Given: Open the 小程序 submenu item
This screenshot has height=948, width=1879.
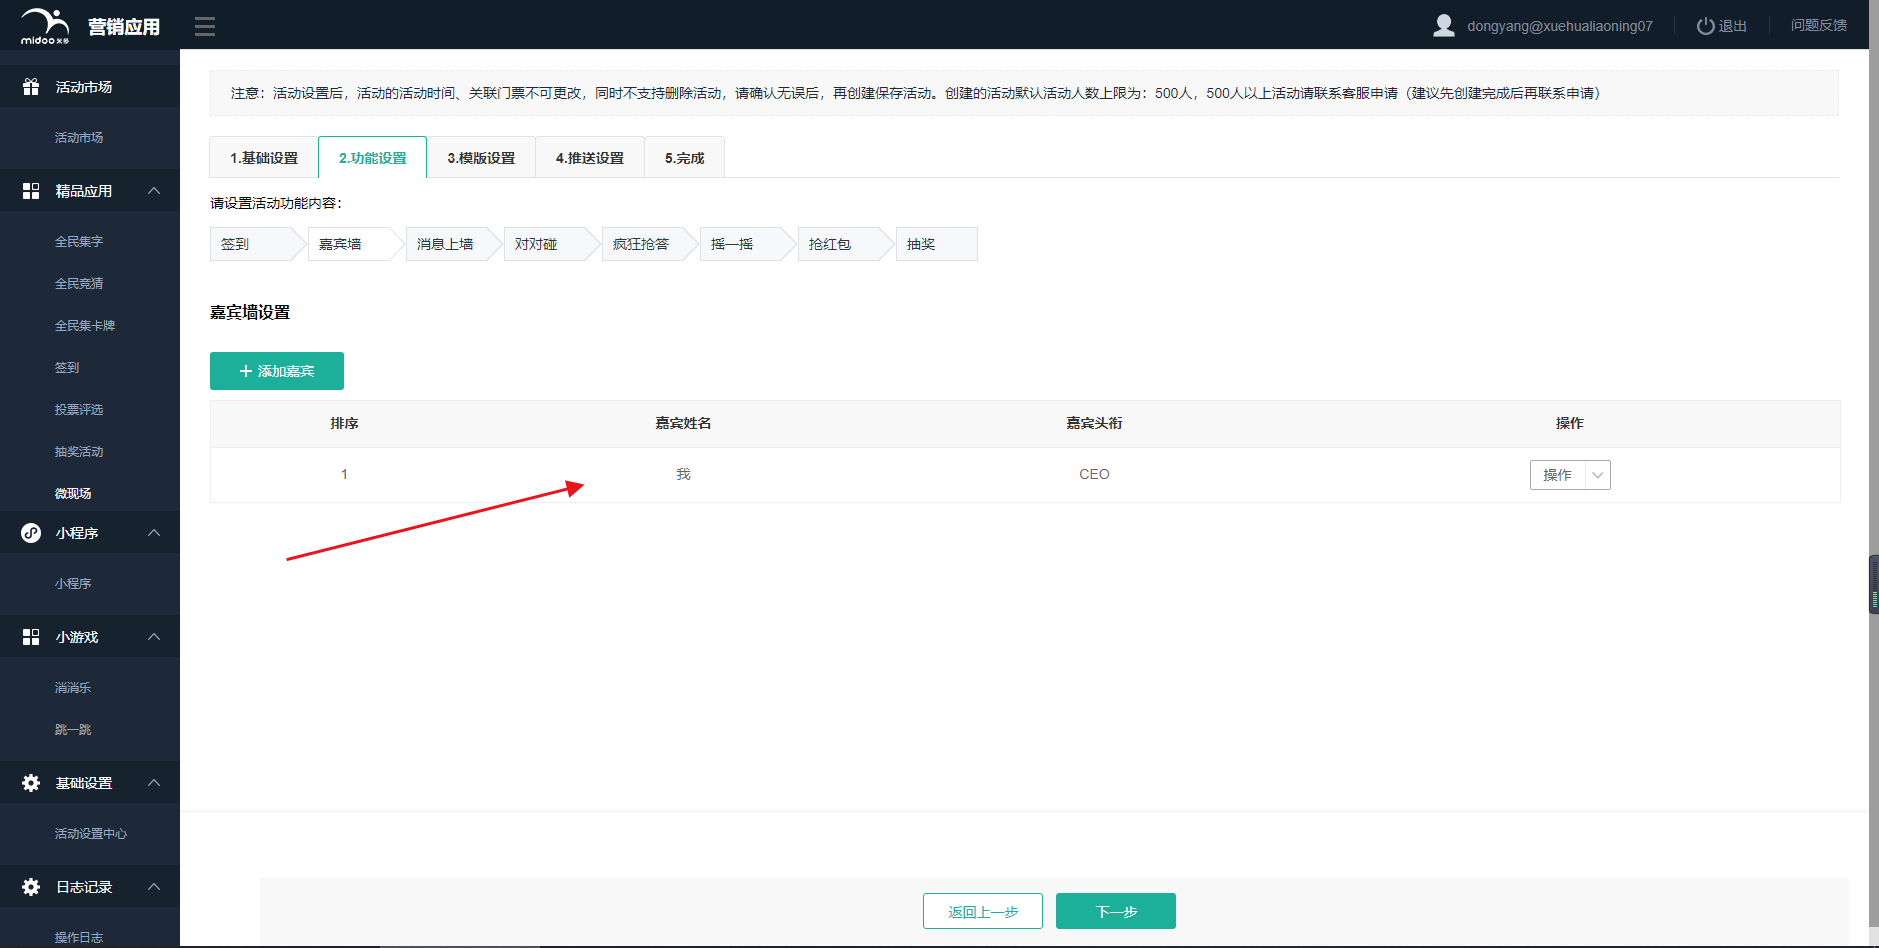Looking at the screenshot, I should tap(73, 583).
